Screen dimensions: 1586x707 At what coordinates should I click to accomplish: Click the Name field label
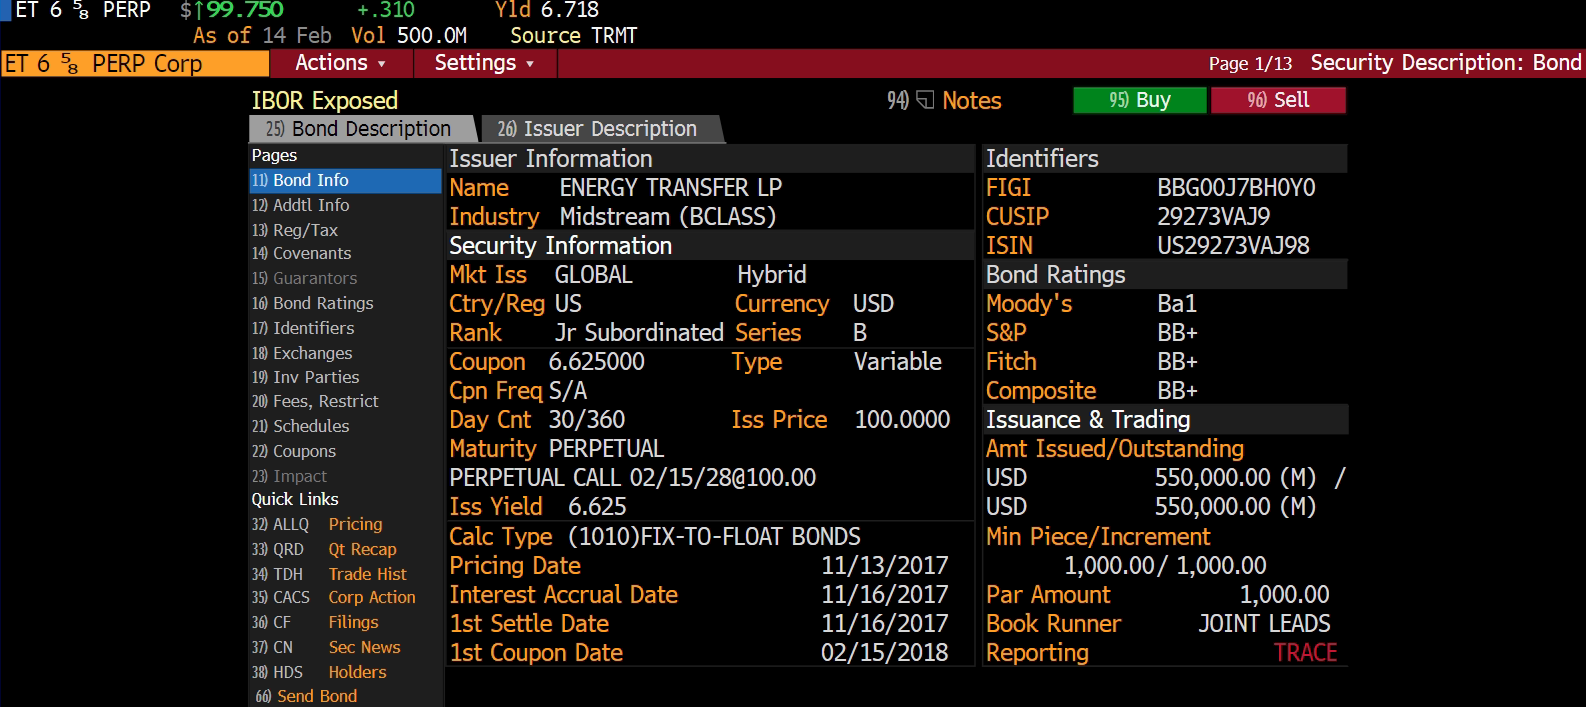click(x=479, y=188)
